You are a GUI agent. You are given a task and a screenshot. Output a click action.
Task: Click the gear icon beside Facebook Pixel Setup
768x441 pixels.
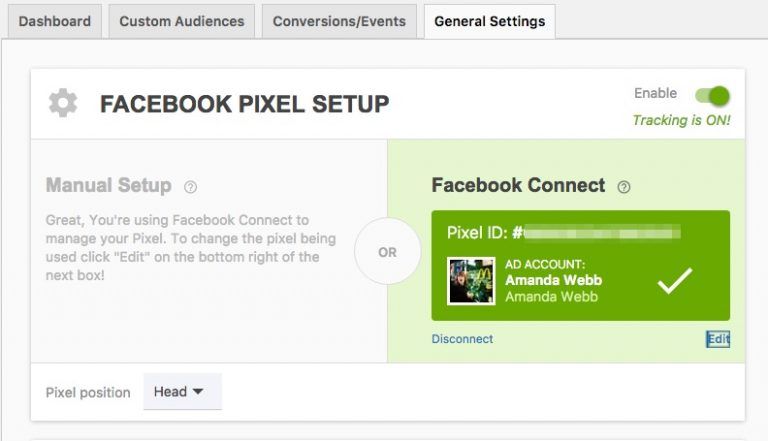[x=63, y=103]
